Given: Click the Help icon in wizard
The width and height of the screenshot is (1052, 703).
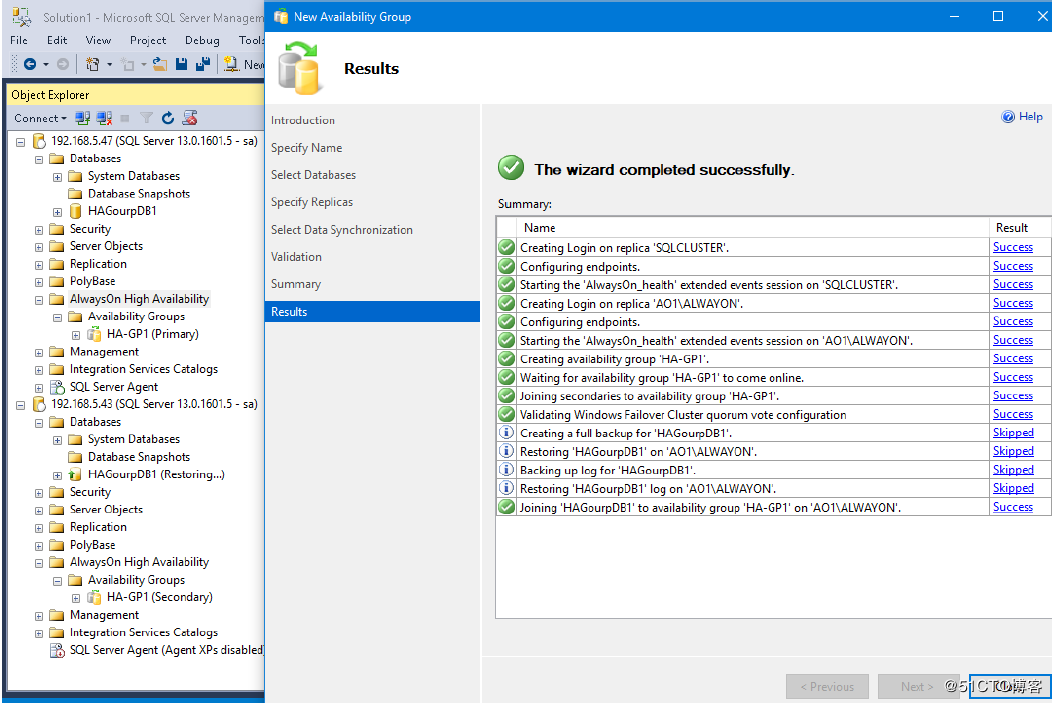Looking at the screenshot, I should click(1008, 117).
